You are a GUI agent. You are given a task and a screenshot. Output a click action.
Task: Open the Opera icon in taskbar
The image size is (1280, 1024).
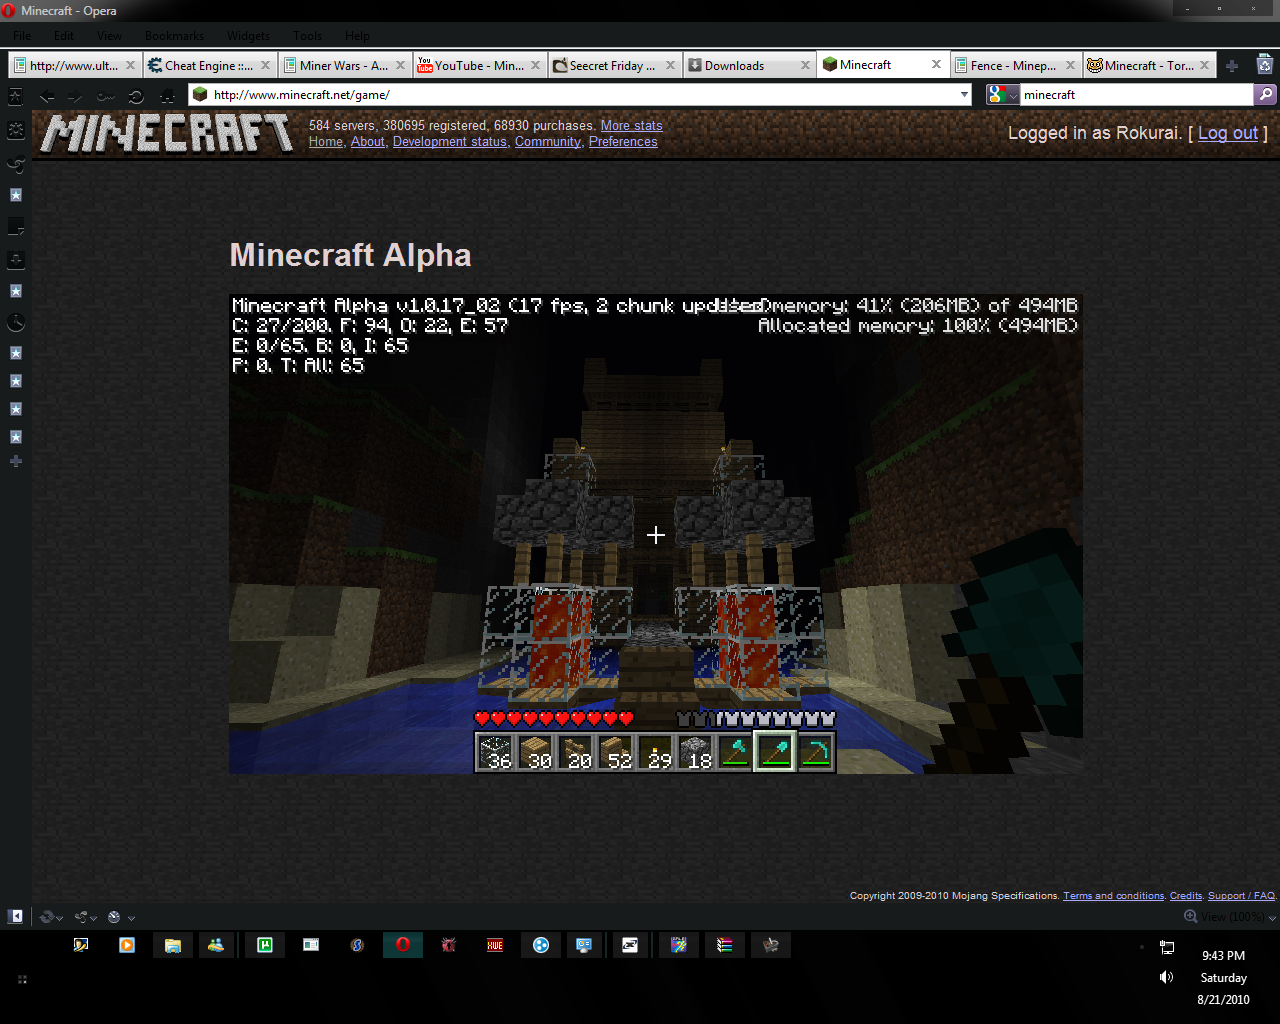click(x=403, y=945)
